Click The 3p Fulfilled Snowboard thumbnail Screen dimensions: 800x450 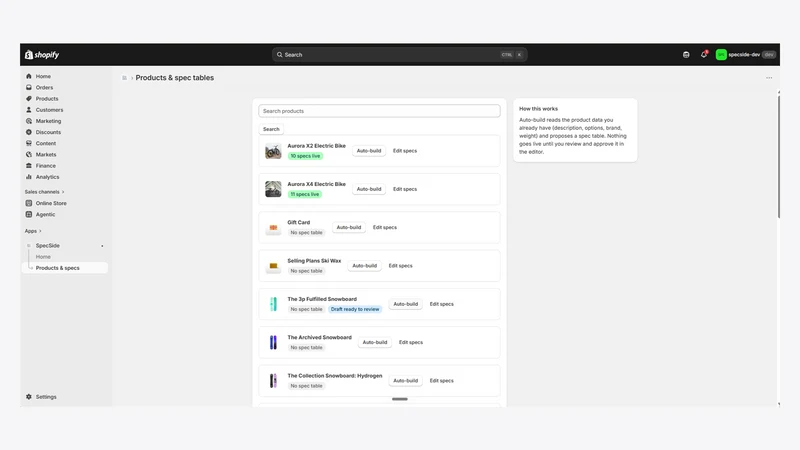coord(273,304)
